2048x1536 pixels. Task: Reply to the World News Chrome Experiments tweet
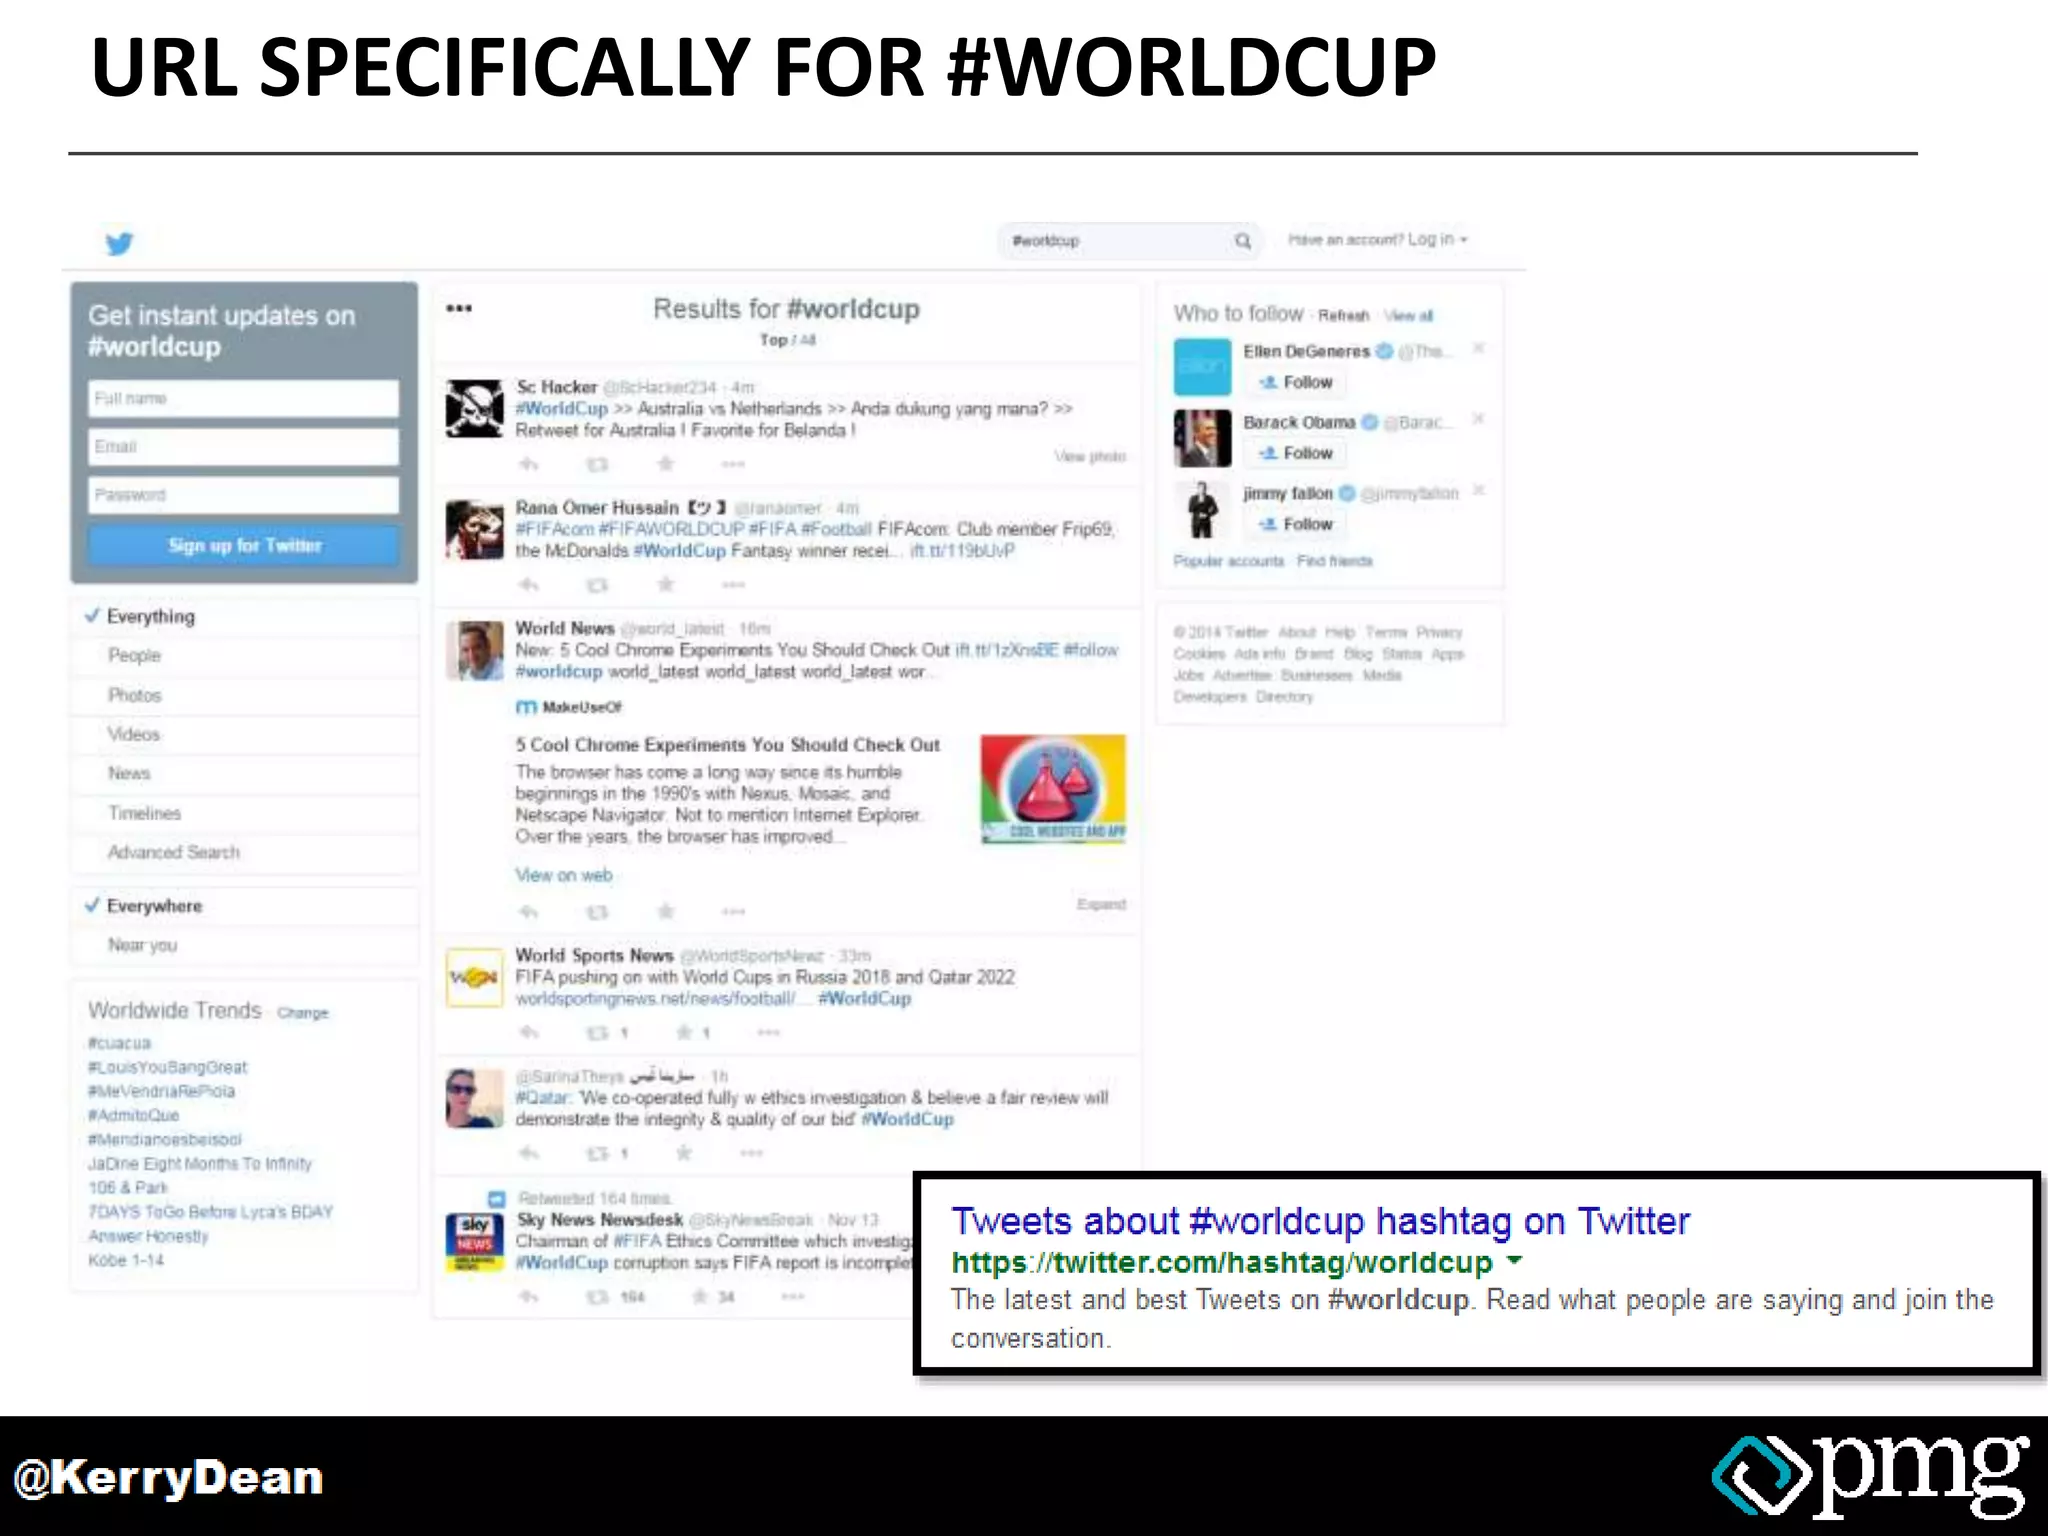(x=529, y=911)
